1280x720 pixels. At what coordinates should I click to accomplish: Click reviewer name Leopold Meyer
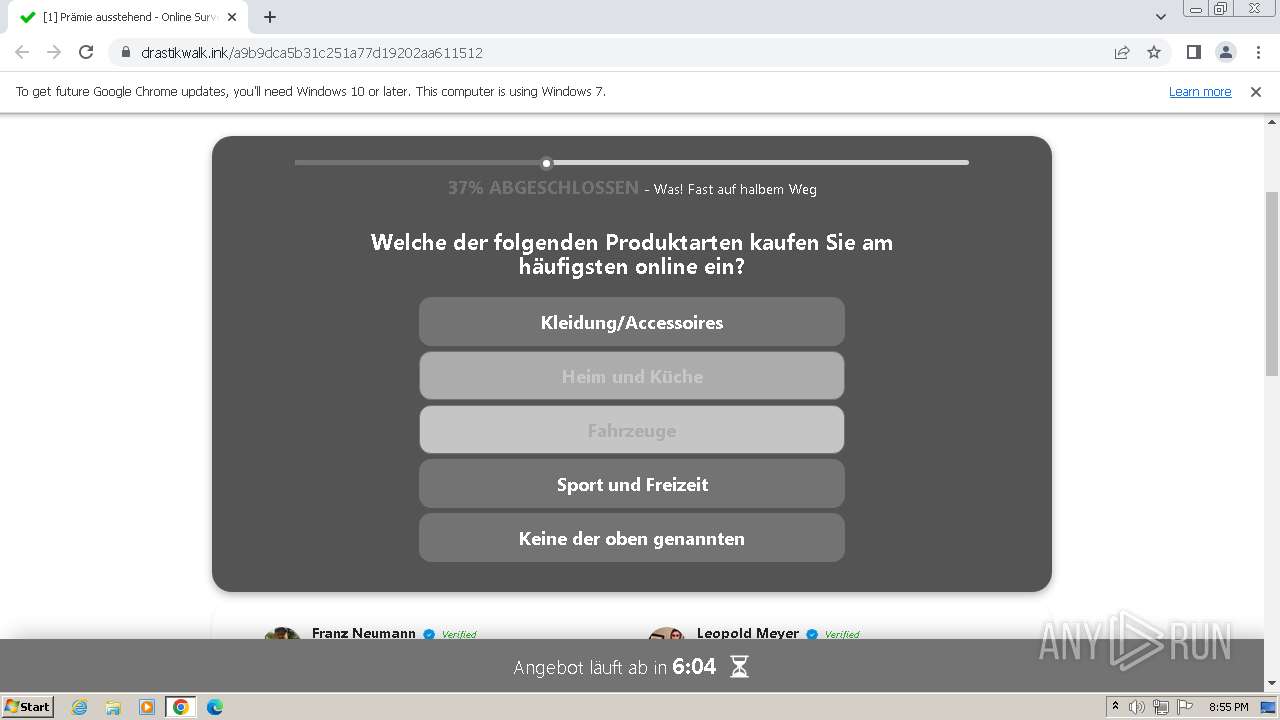[x=748, y=633]
